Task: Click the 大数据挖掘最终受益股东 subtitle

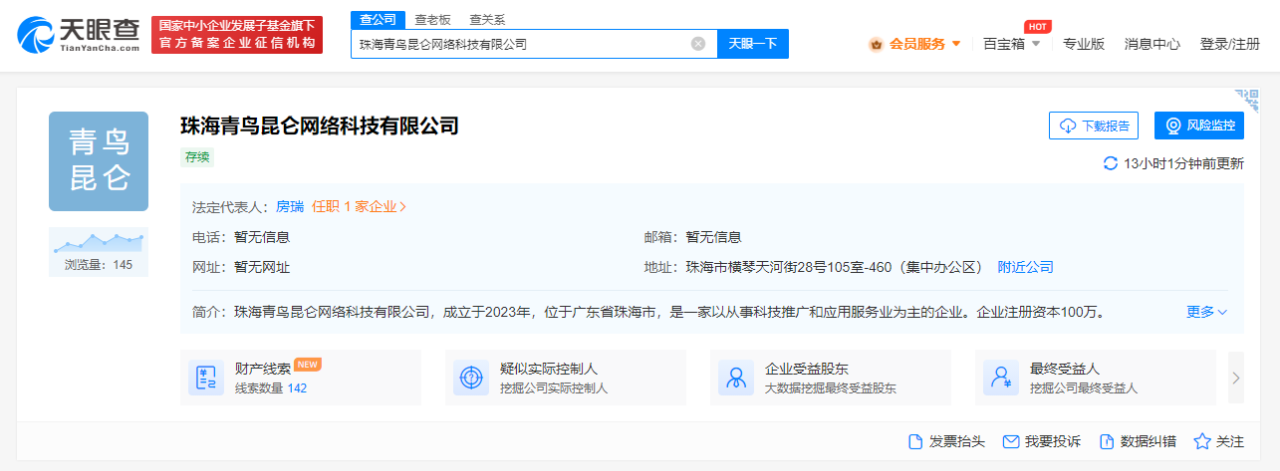Action: coord(830,388)
